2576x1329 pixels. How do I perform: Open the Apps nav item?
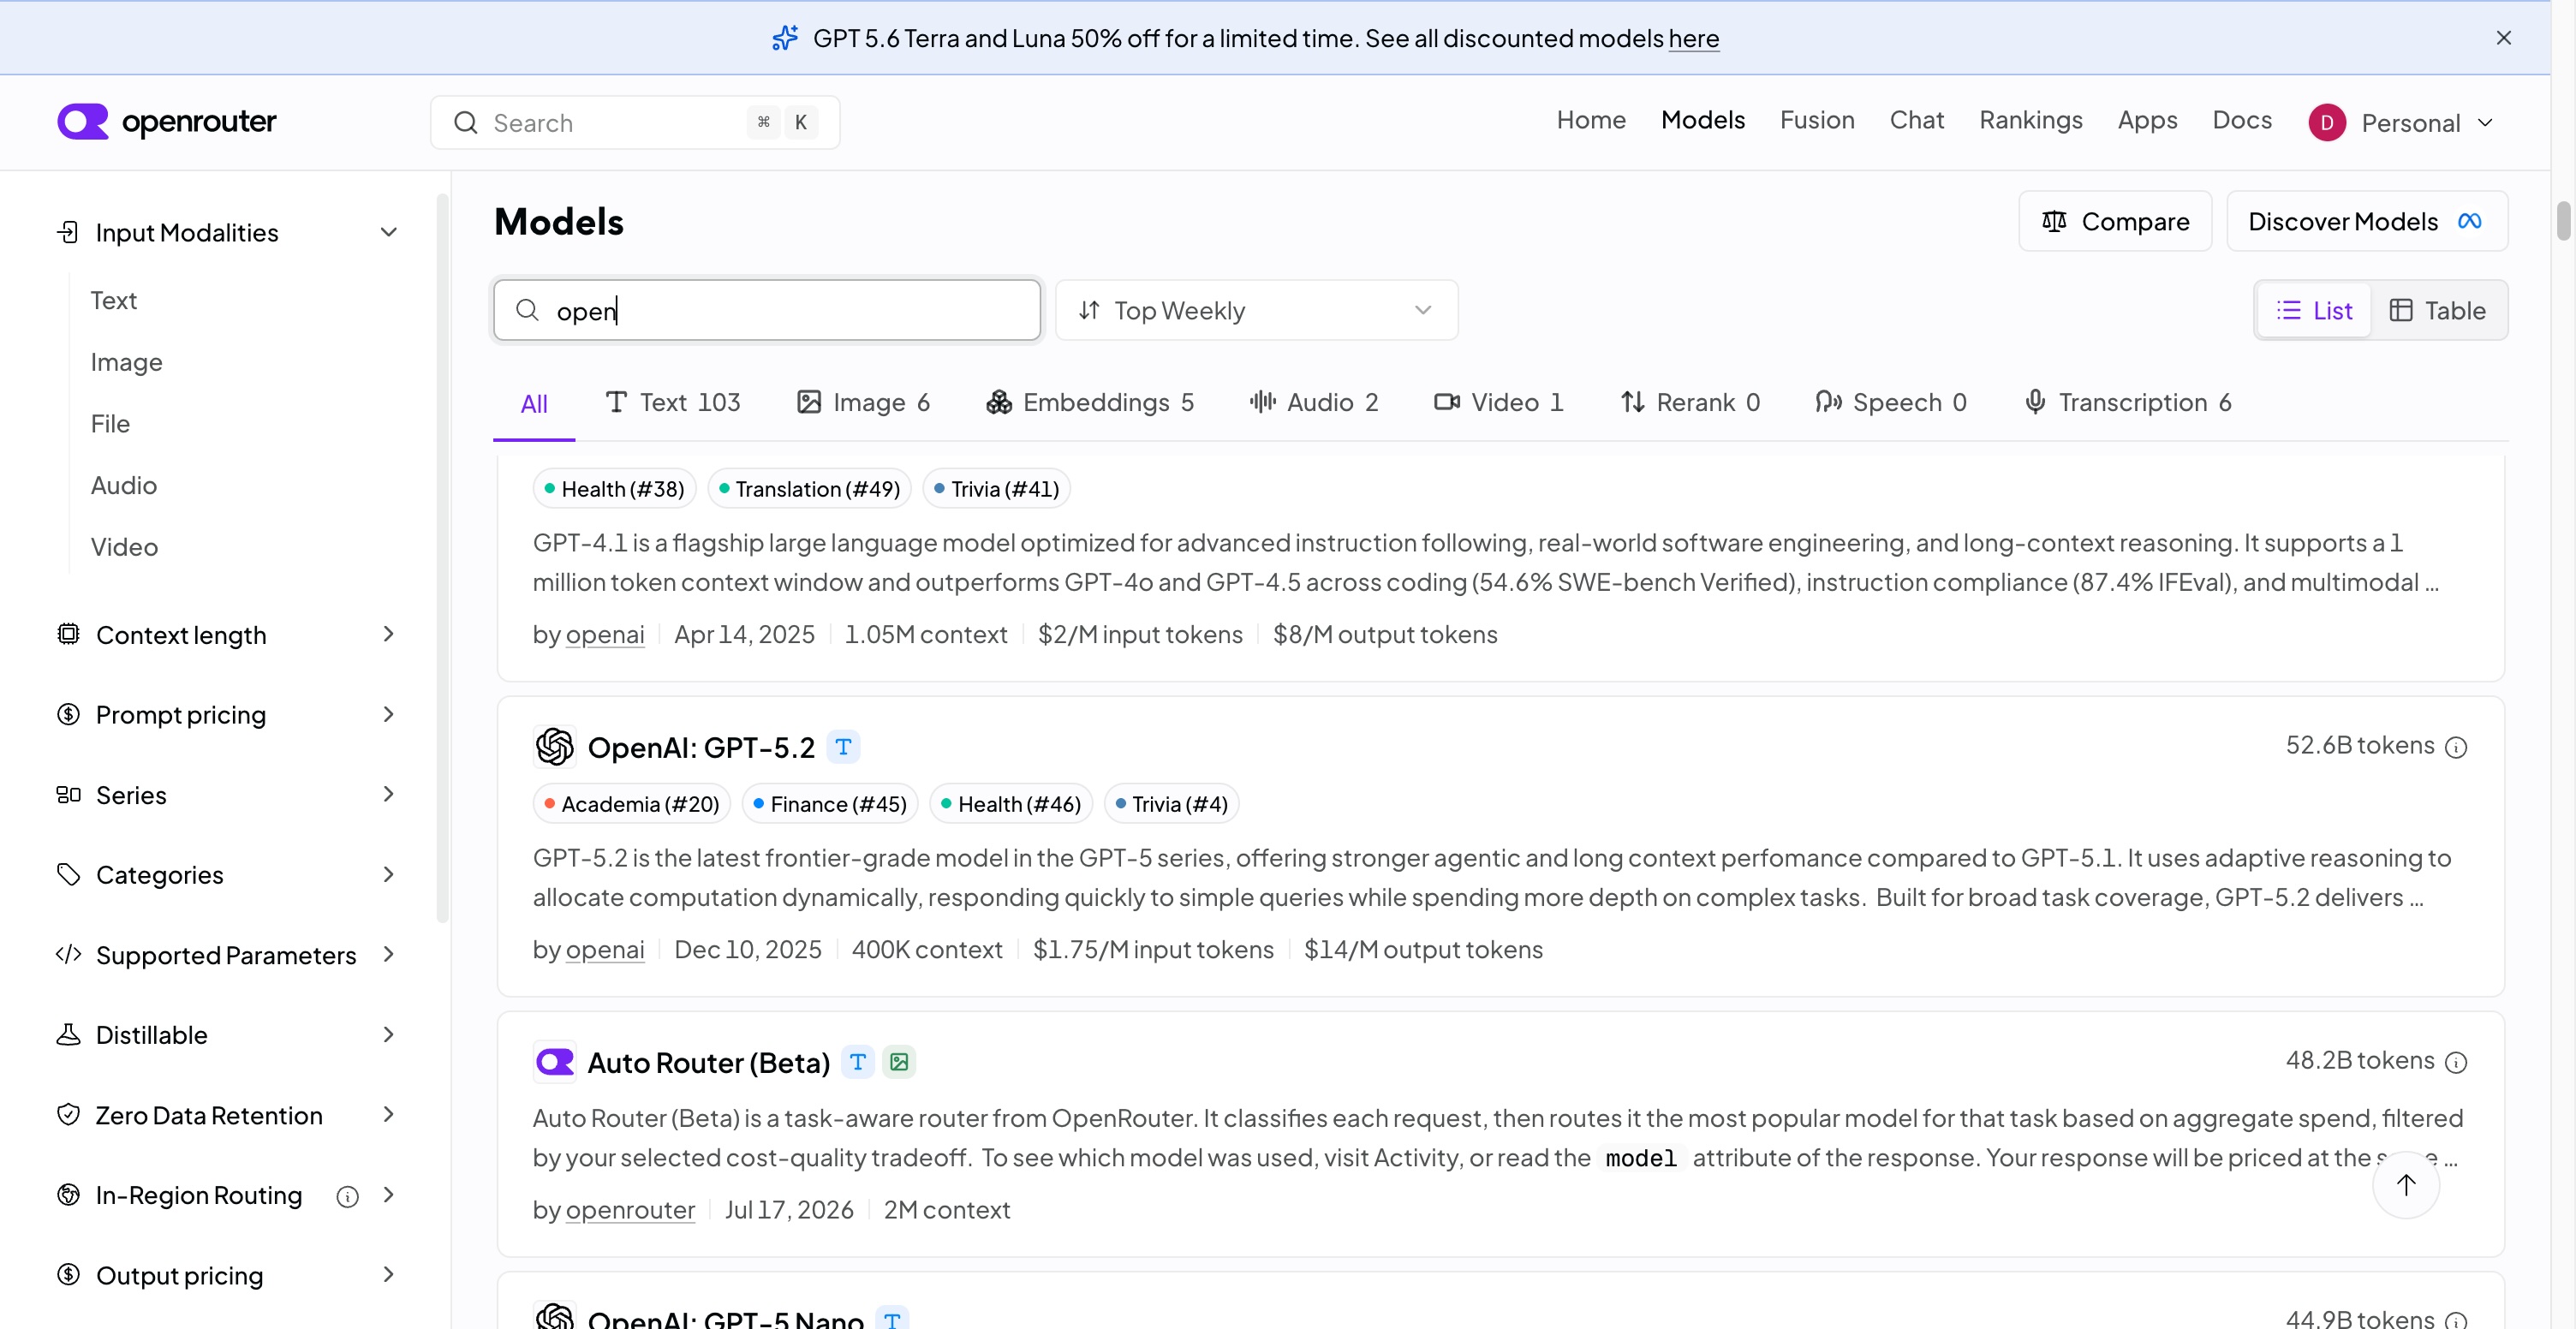pos(2147,120)
